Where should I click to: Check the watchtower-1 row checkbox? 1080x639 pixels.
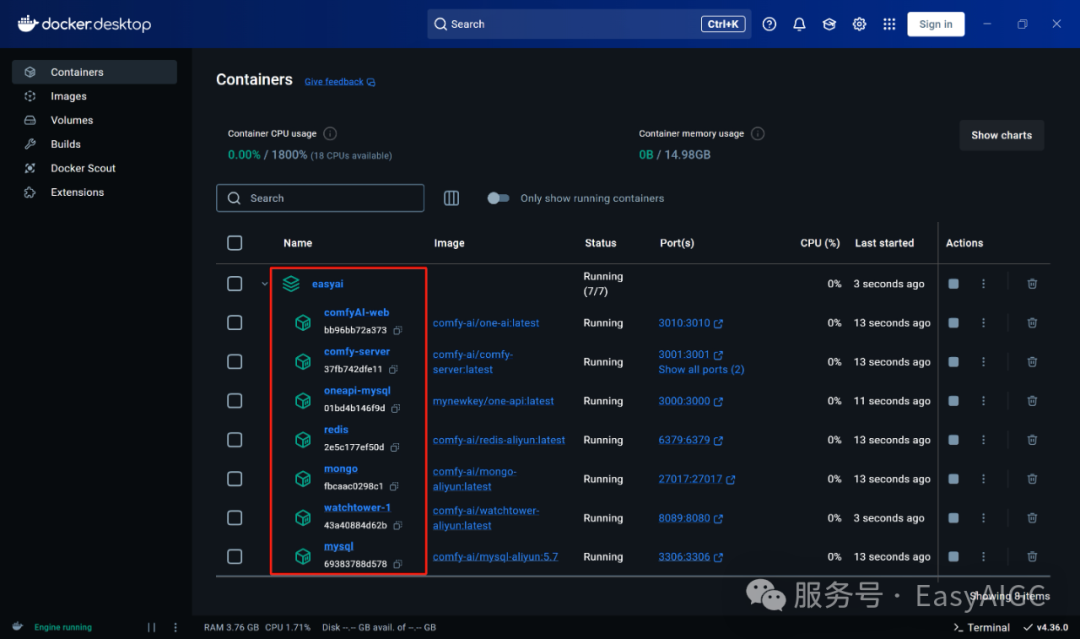(x=235, y=518)
